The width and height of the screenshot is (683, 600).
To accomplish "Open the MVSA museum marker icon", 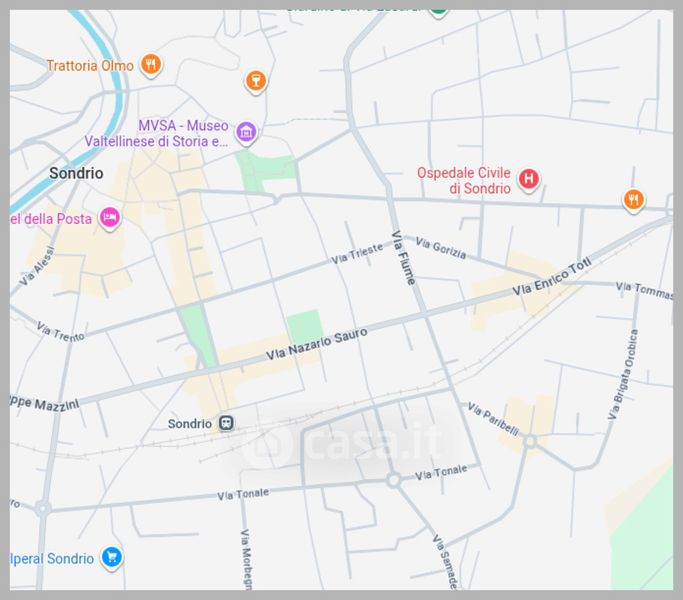I will (x=246, y=132).
